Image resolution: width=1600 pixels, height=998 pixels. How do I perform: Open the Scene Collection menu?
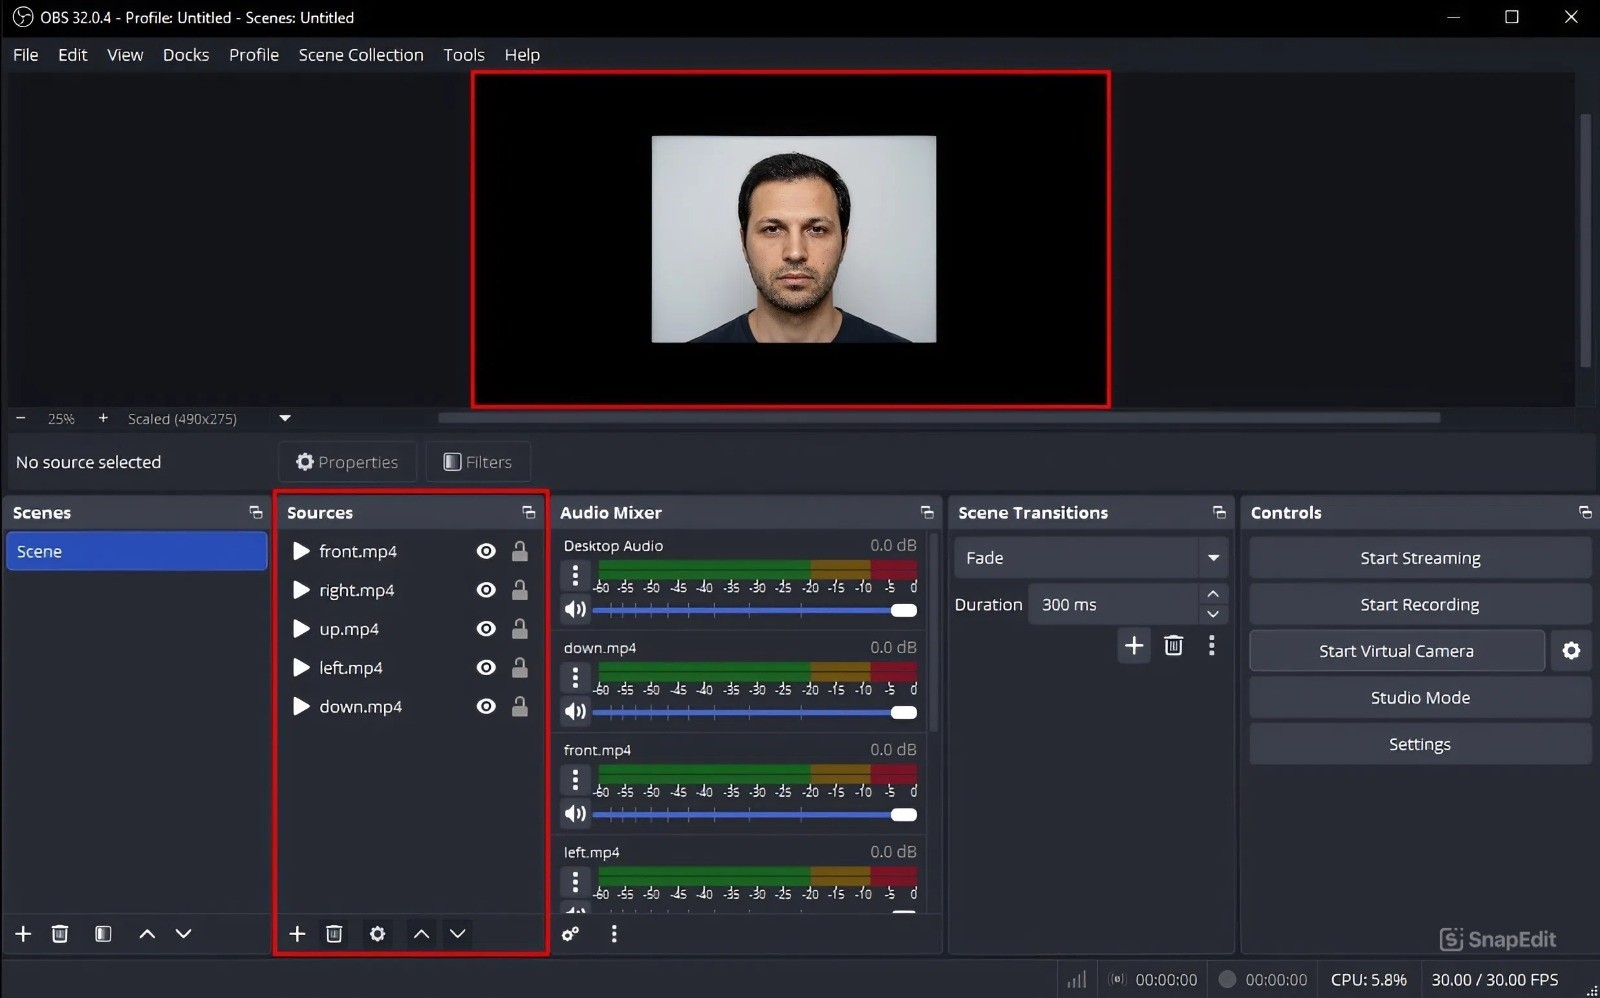point(361,55)
